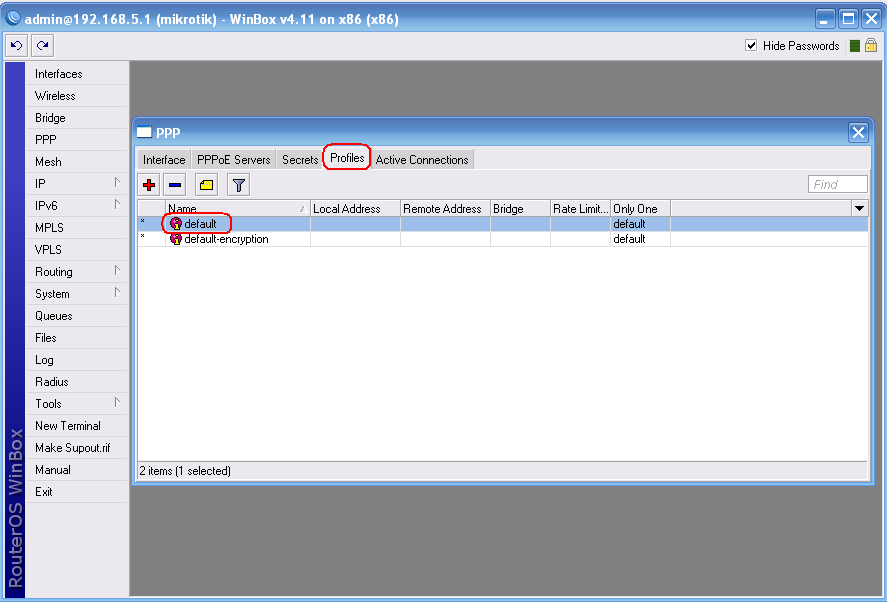887x602 pixels.
Task: Expand the Tools submenu arrow
Action: coord(117,403)
